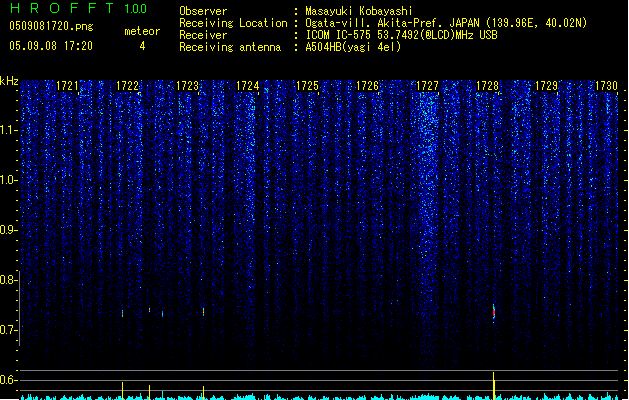Click the kHz axis unit label

tap(9, 81)
